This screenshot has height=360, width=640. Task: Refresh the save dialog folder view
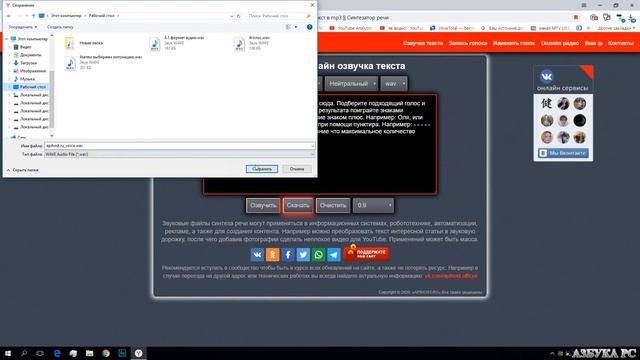(239, 16)
